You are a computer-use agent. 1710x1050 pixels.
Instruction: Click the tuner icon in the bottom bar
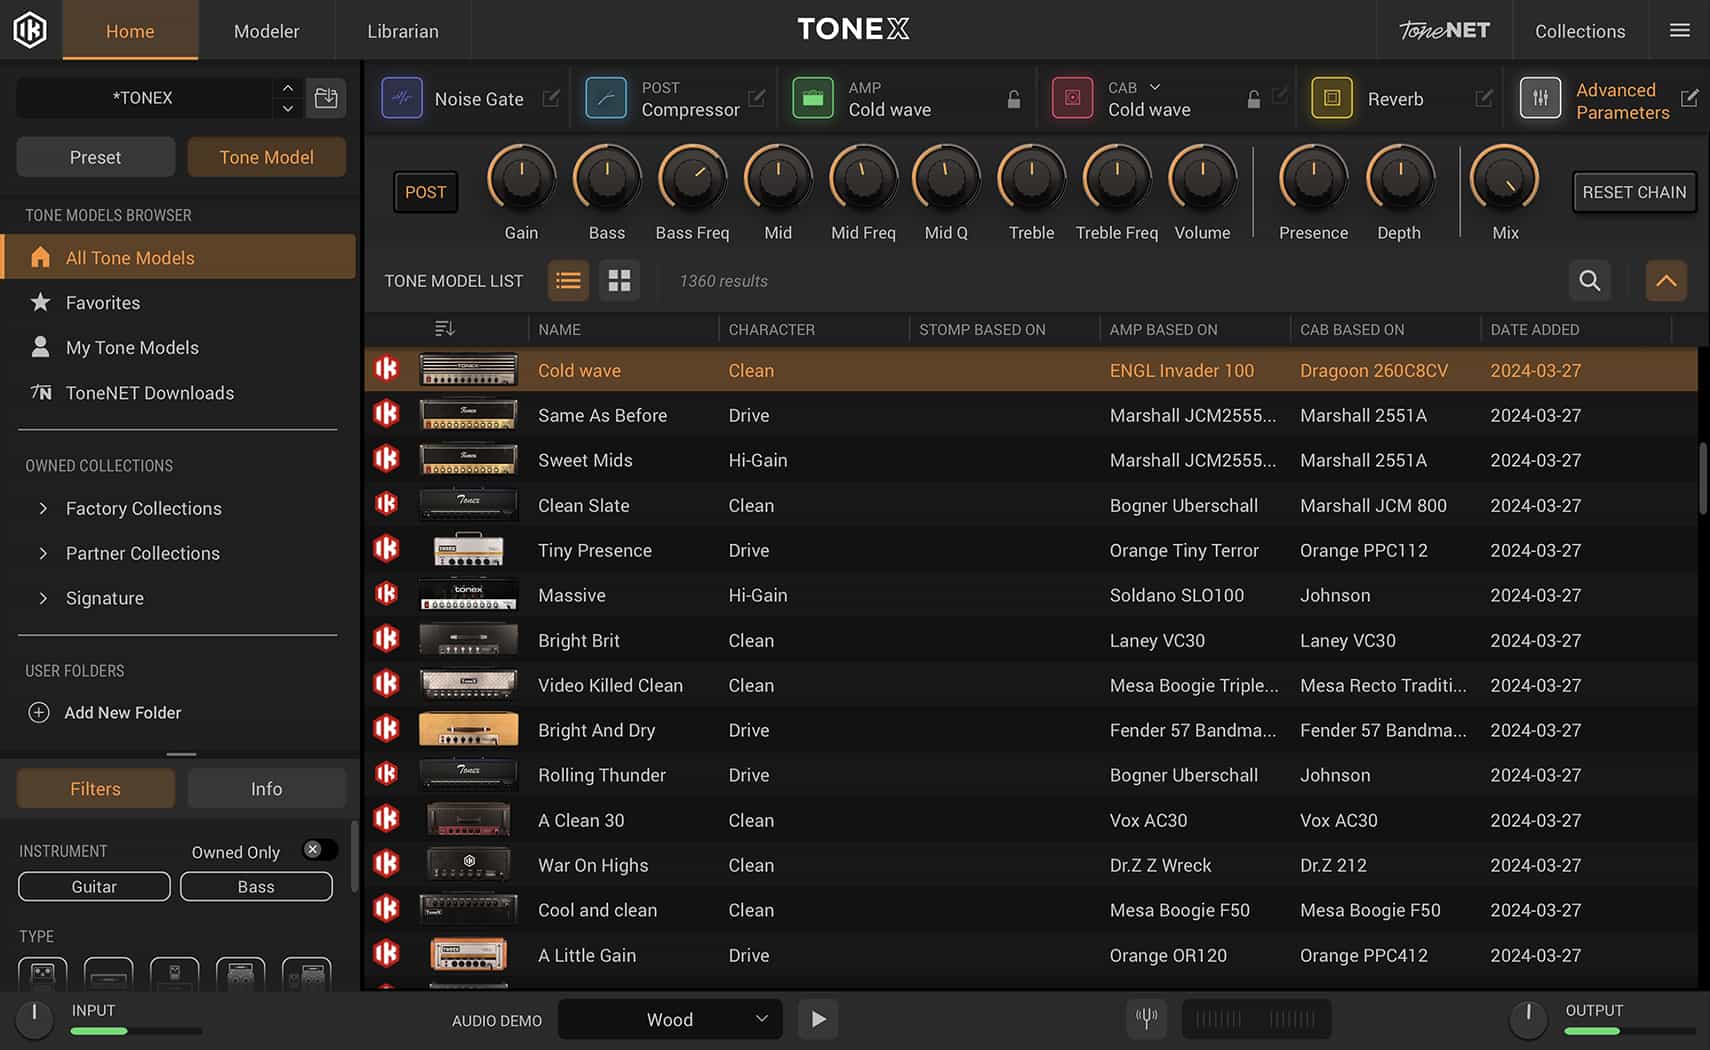(1146, 1018)
